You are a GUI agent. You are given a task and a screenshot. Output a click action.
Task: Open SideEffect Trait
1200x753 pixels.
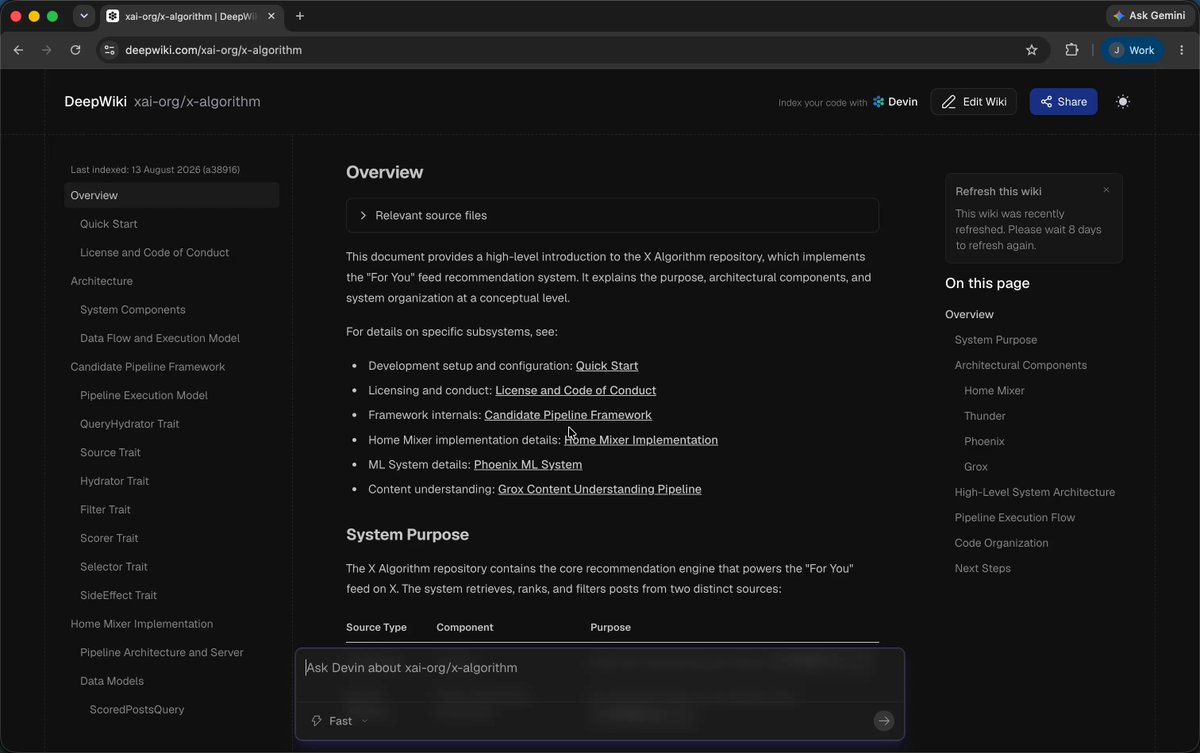[x=118, y=595]
